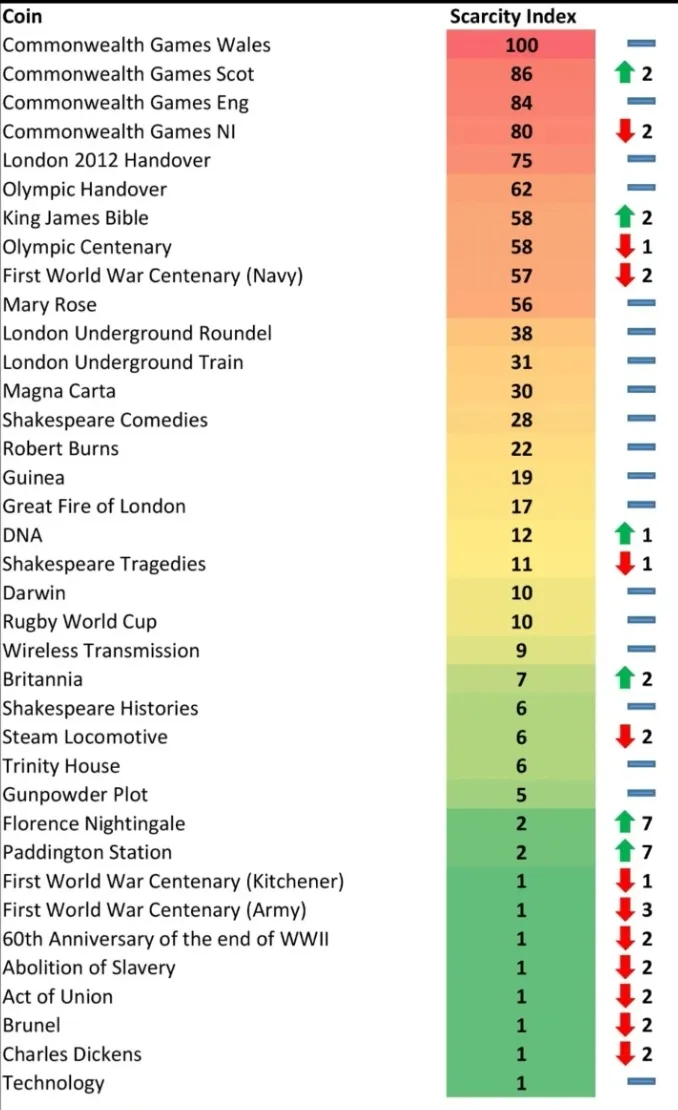Select the Scarcity Index column header
Image resolution: width=678 pixels, height=1110 pixels.
pyautogui.click(x=513, y=16)
